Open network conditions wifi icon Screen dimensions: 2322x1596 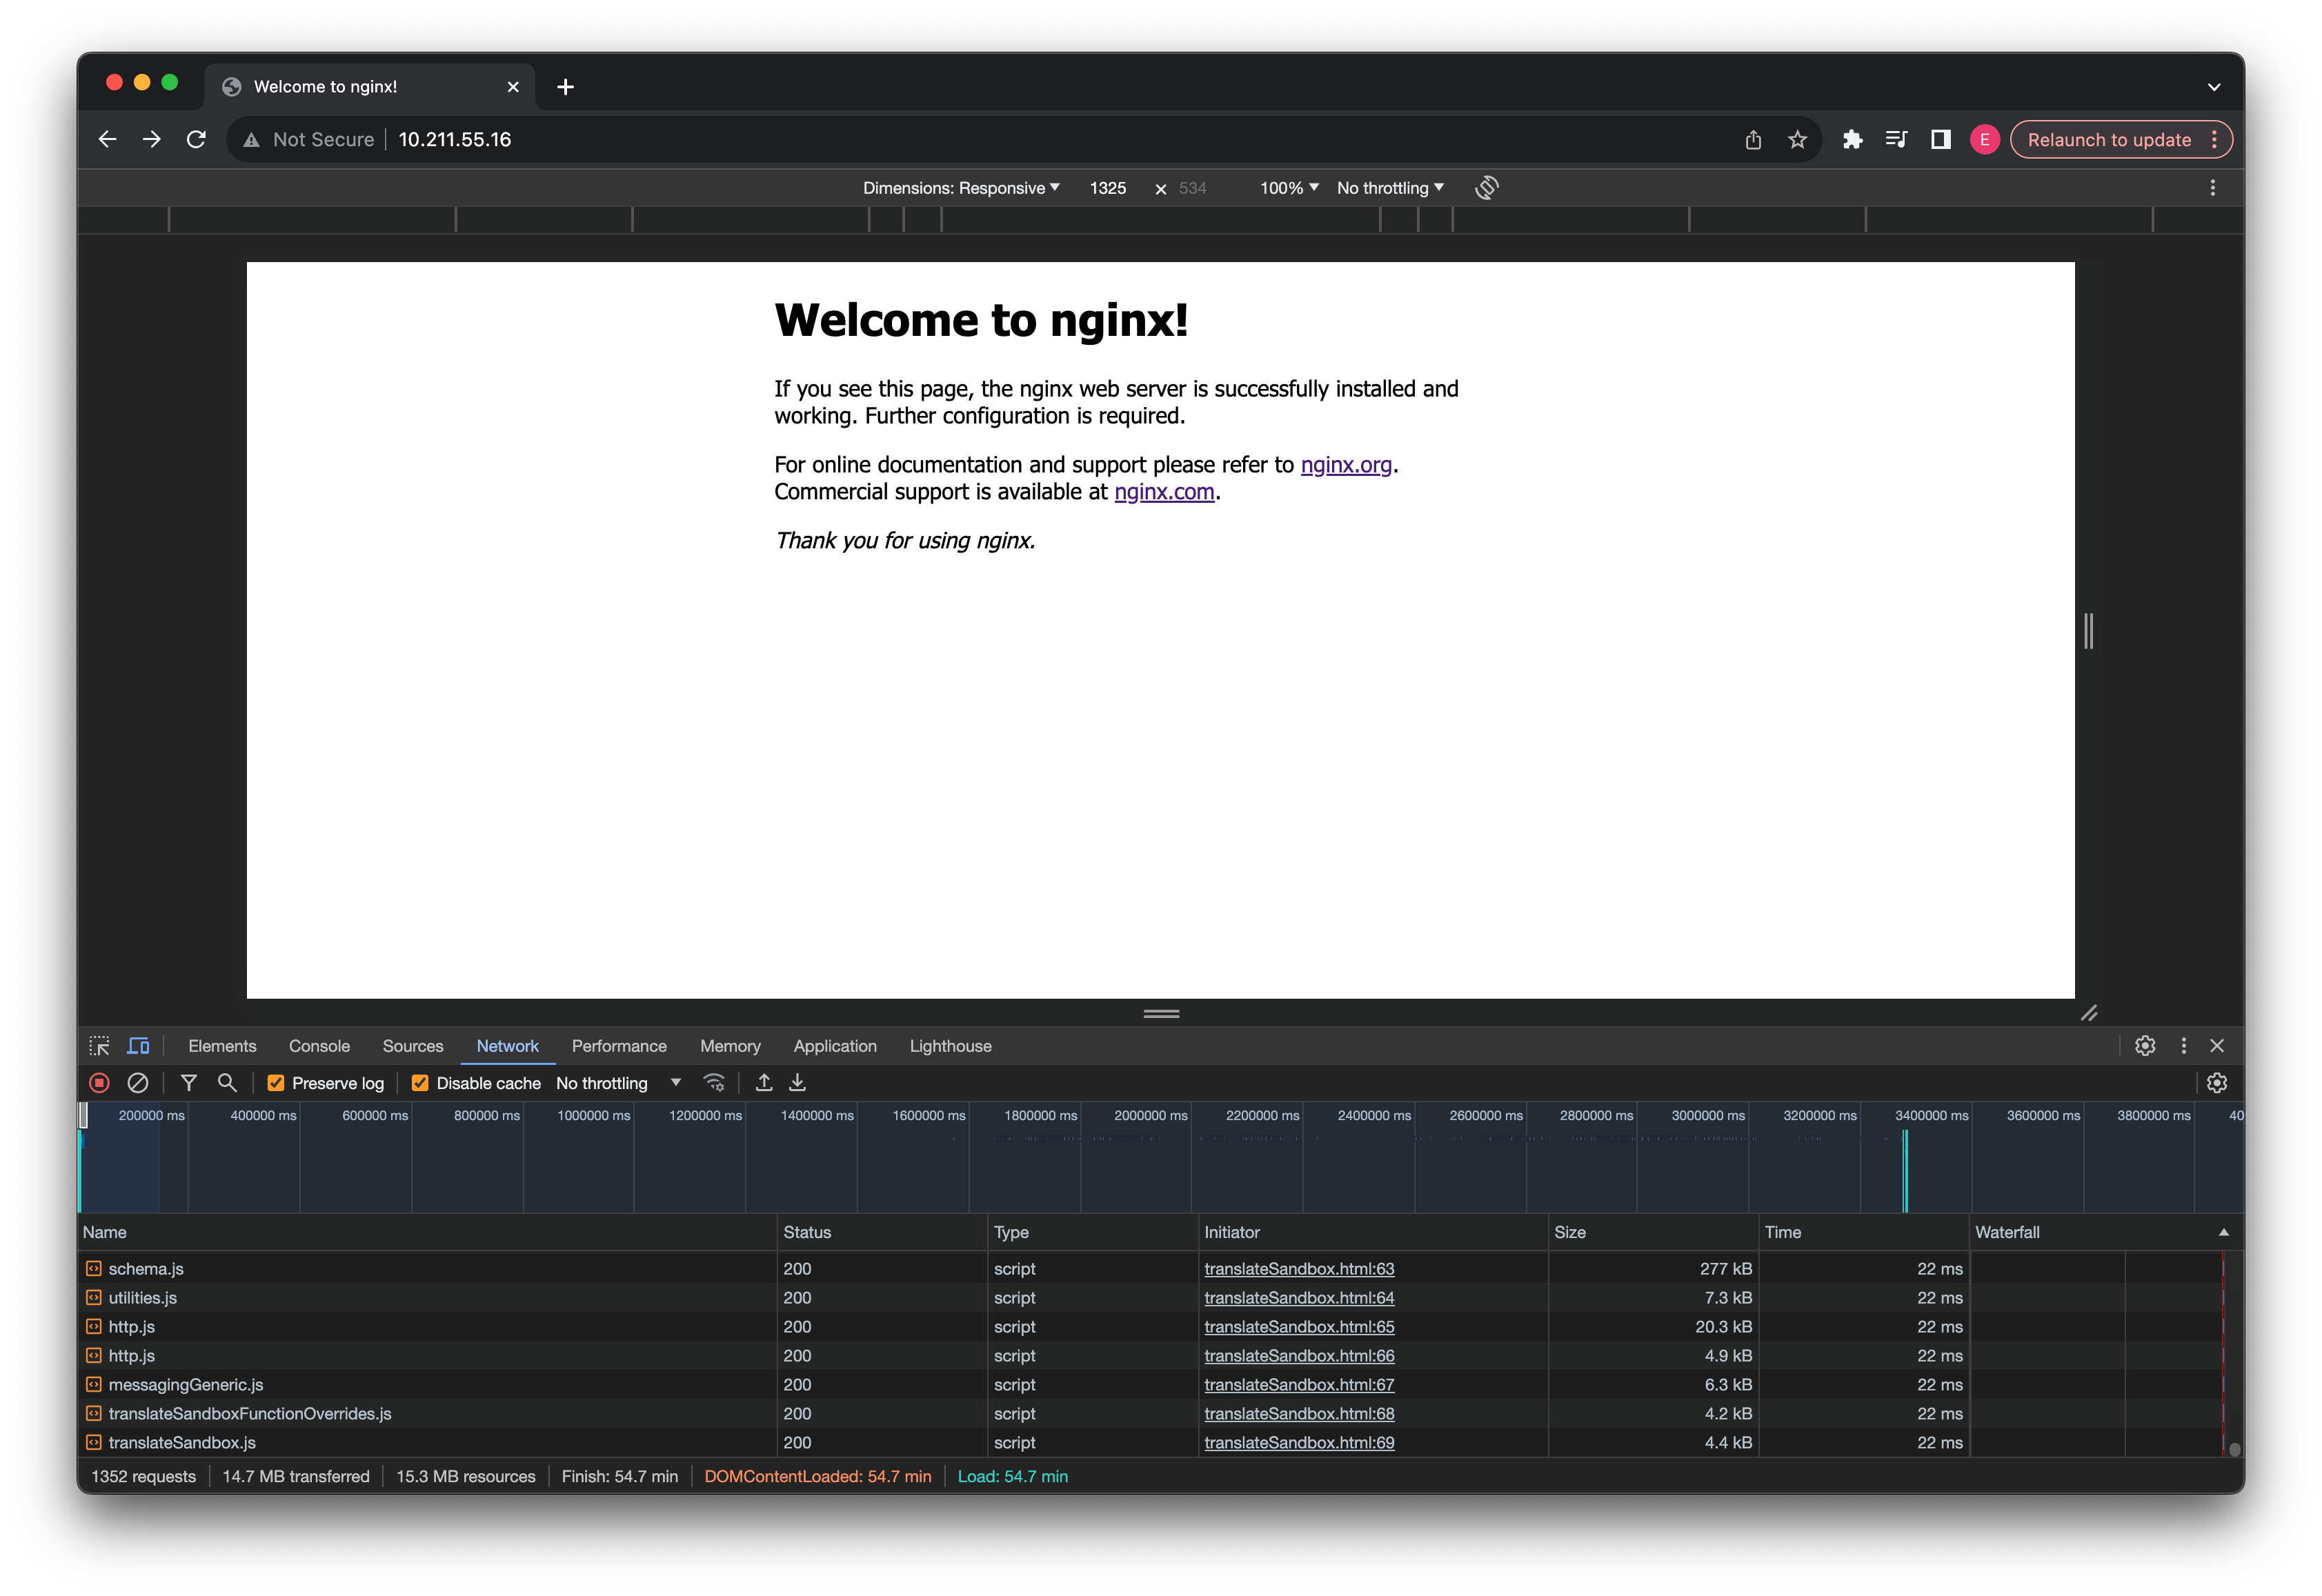[x=714, y=1083]
